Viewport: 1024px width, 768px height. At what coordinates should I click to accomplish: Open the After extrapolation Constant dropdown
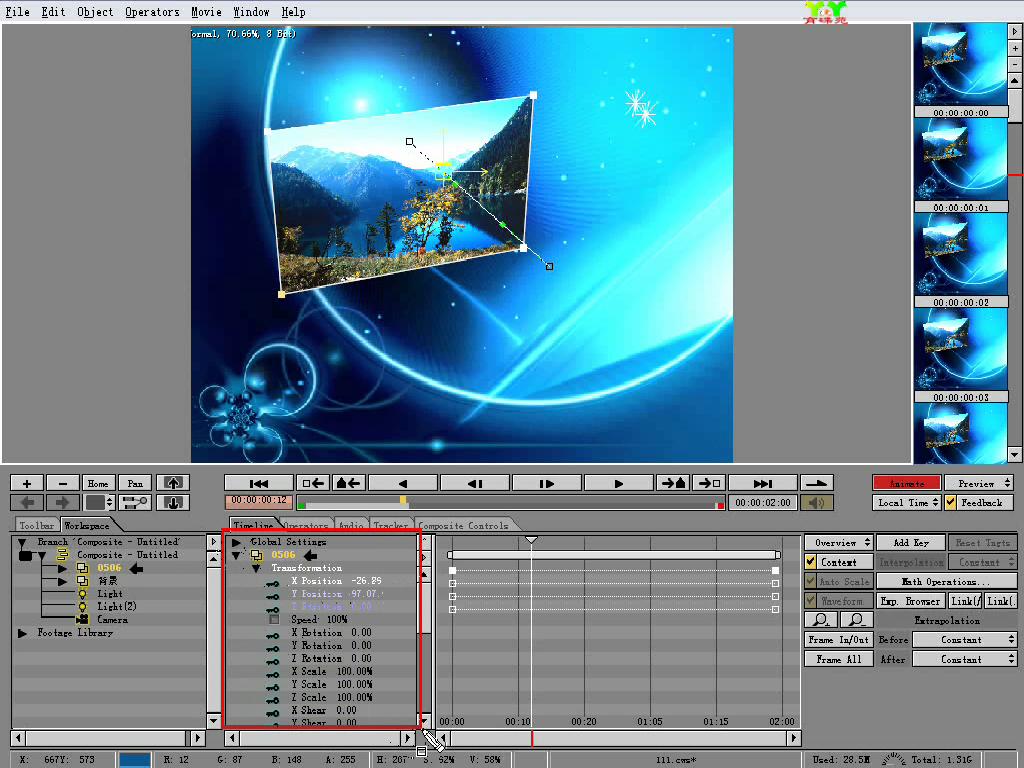[x=964, y=659]
